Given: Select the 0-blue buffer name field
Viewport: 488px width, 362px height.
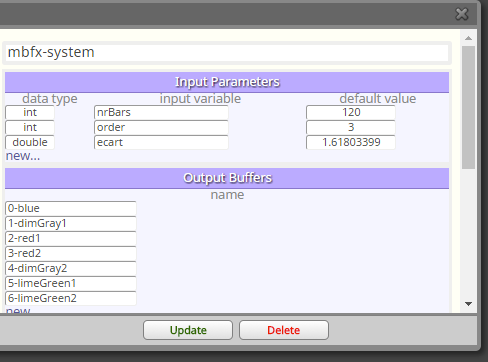Looking at the screenshot, I should pos(71,208).
